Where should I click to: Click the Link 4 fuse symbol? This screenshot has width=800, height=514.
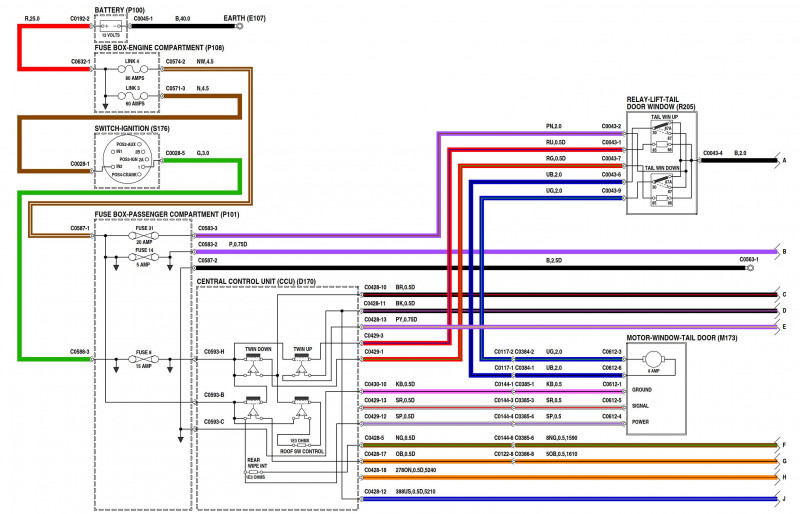[x=133, y=69]
